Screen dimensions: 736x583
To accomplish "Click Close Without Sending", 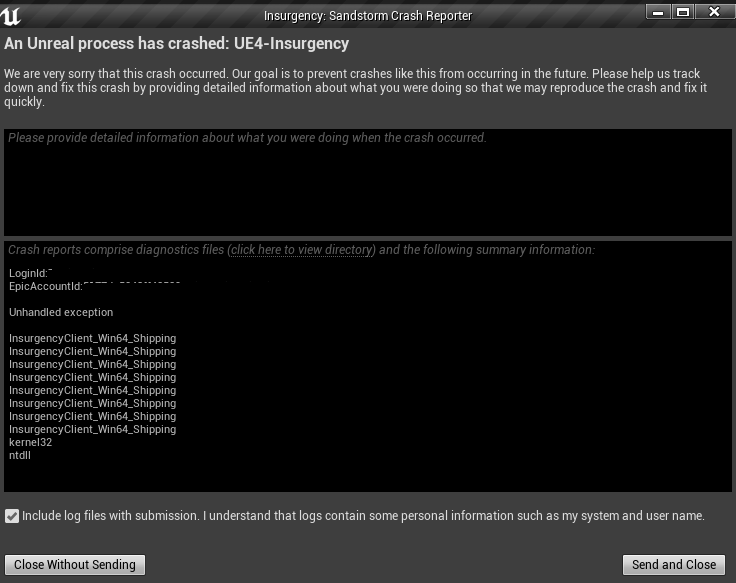I will point(75,565).
